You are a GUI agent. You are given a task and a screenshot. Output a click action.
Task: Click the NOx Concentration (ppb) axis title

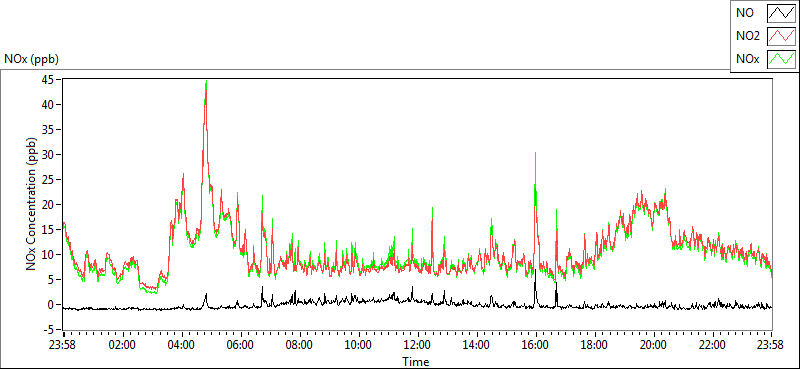point(31,204)
